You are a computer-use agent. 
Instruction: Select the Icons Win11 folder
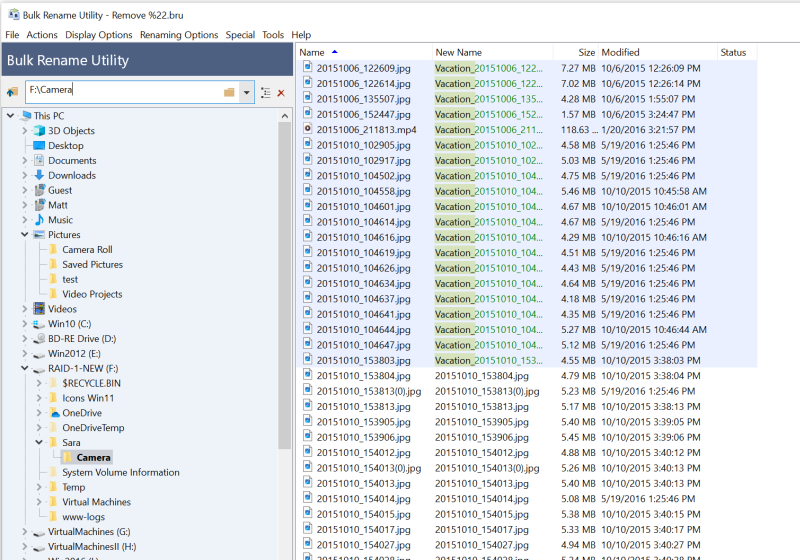[88, 398]
